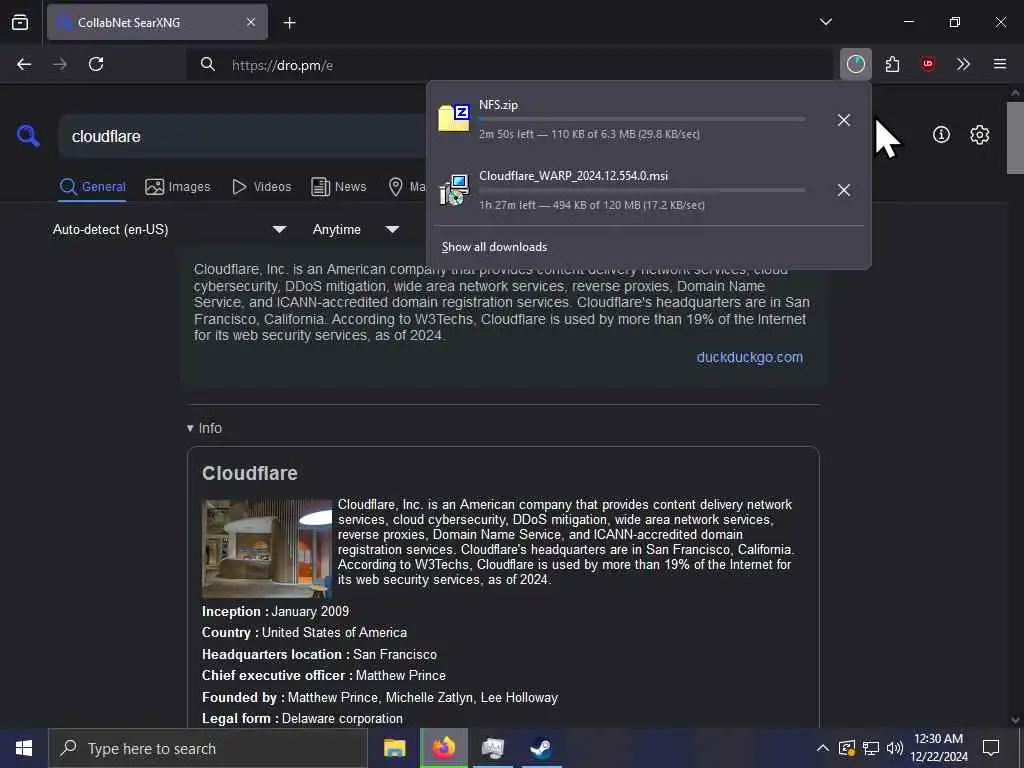Open the Extensions puzzle icon

click(892, 64)
